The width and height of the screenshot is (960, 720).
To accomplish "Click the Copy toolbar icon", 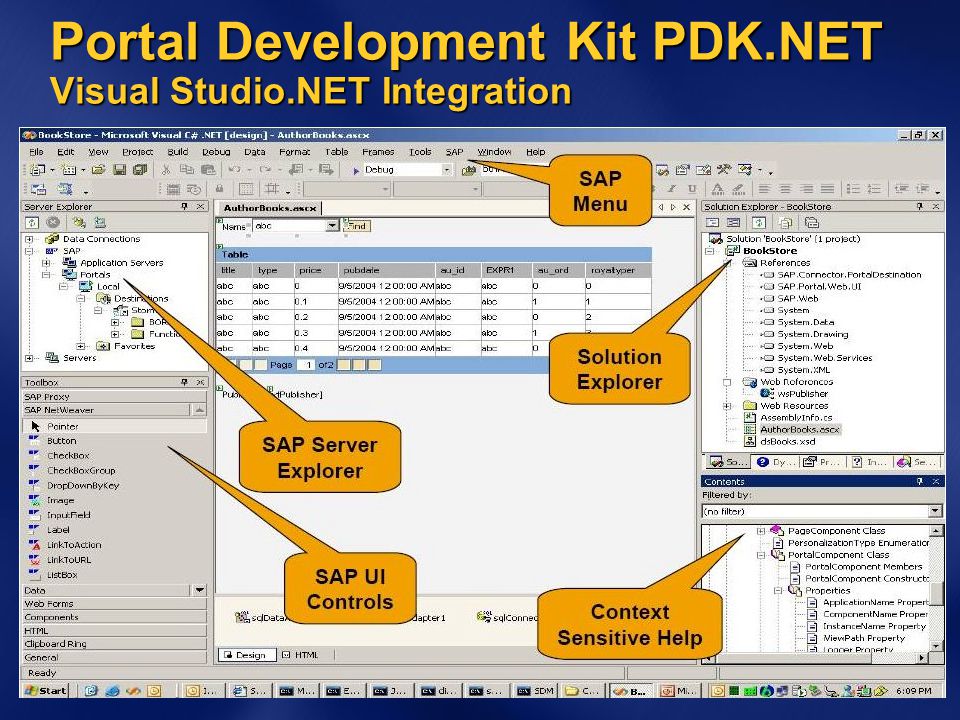I will click(x=187, y=170).
